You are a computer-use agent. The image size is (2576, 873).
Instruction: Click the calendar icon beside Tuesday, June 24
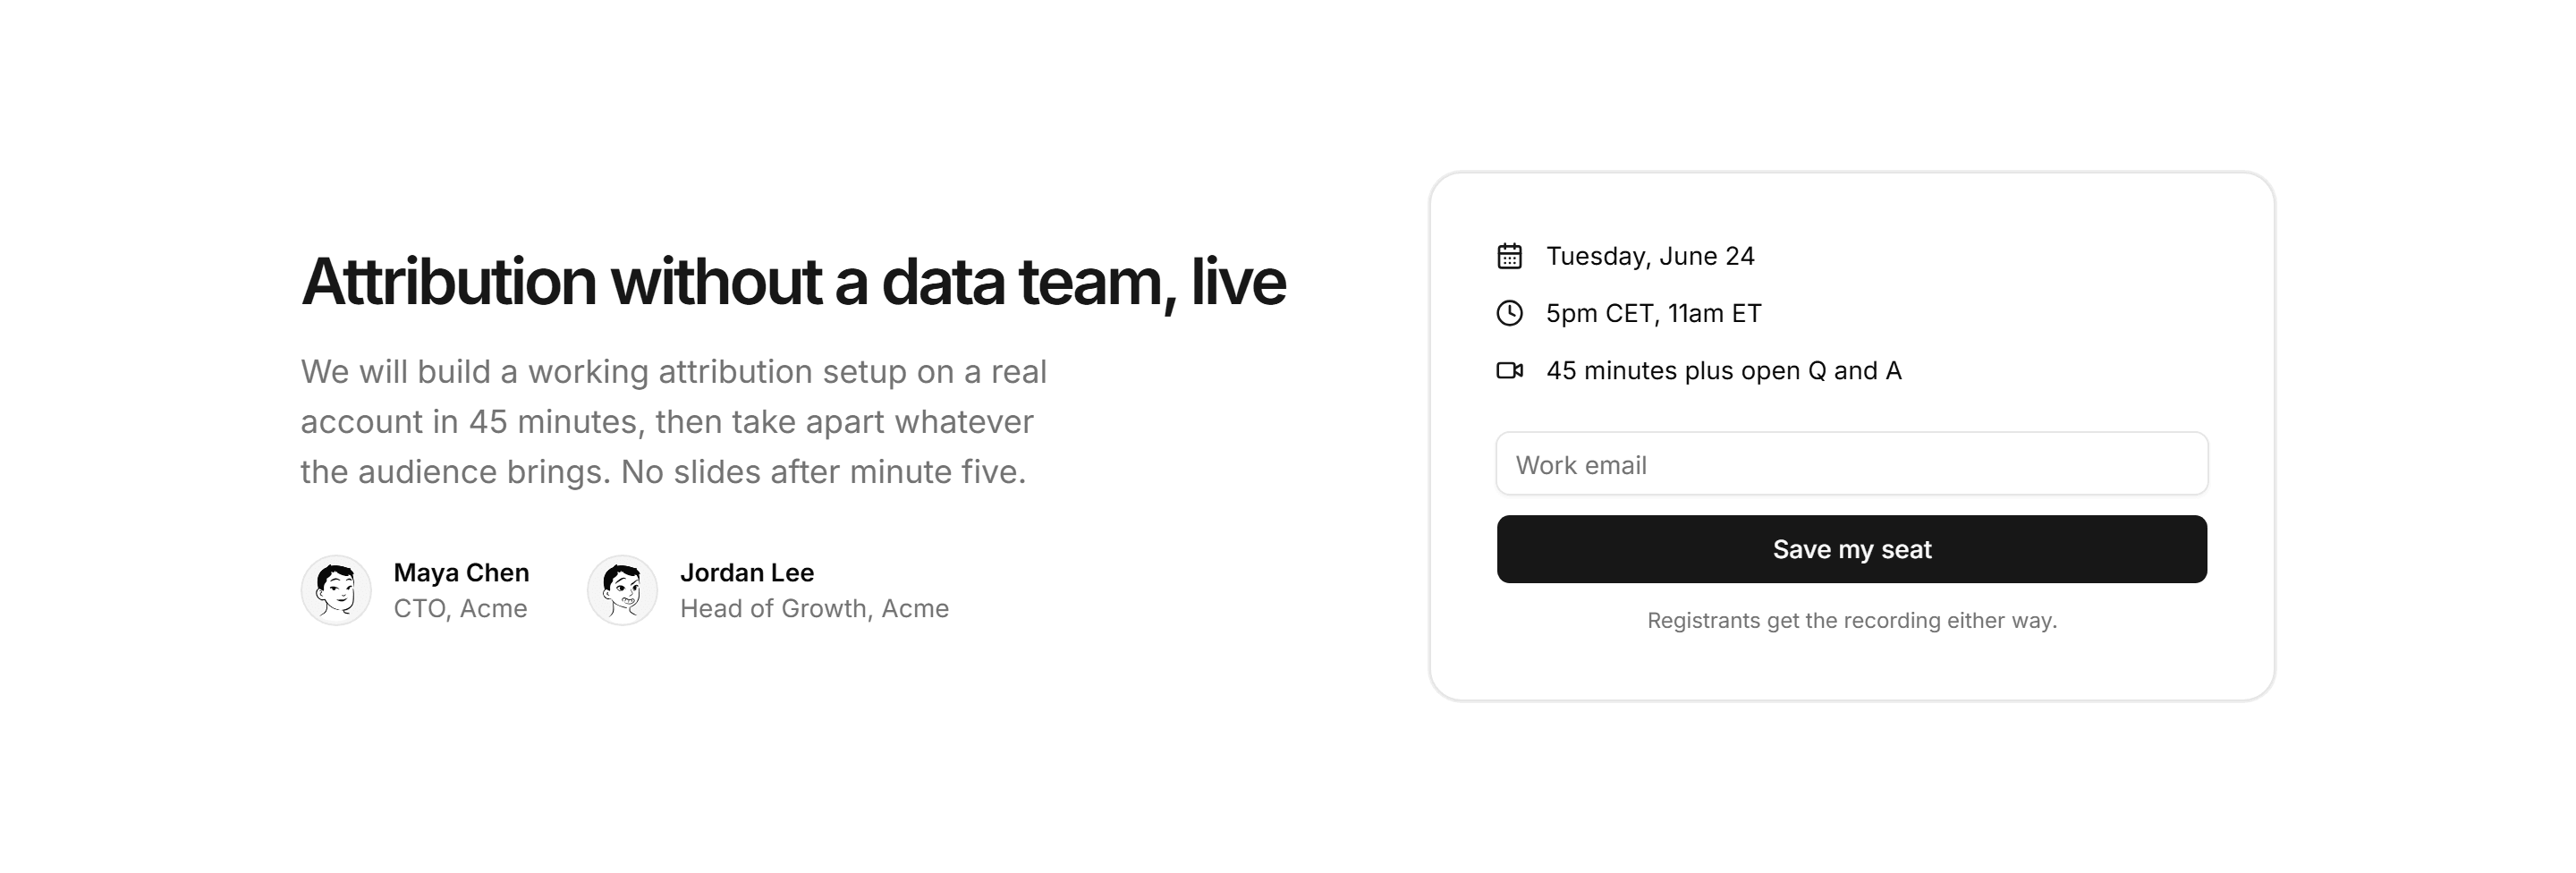pyautogui.click(x=1509, y=256)
